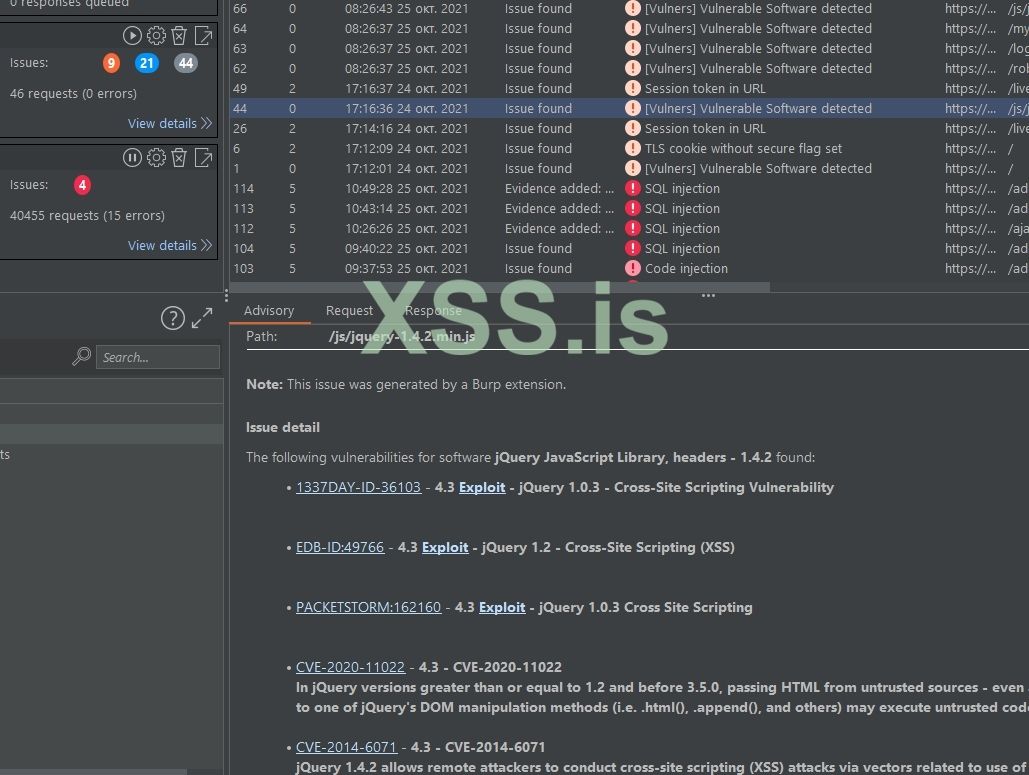Resume the task with 46 requests
This screenshot has height=775, width=1029.
click(x=132, y=35)
